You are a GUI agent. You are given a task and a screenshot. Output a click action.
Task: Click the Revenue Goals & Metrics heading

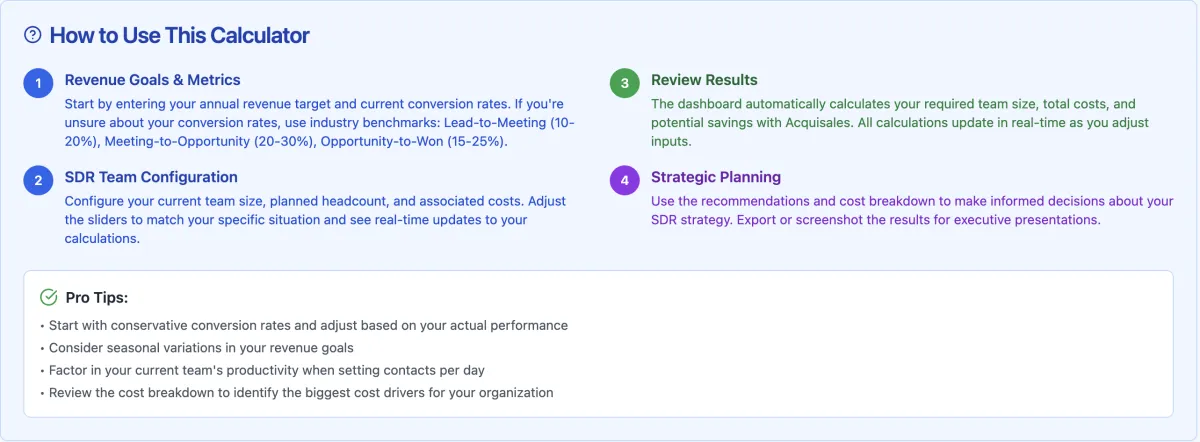pyautogui.click(x=153, y=80)
